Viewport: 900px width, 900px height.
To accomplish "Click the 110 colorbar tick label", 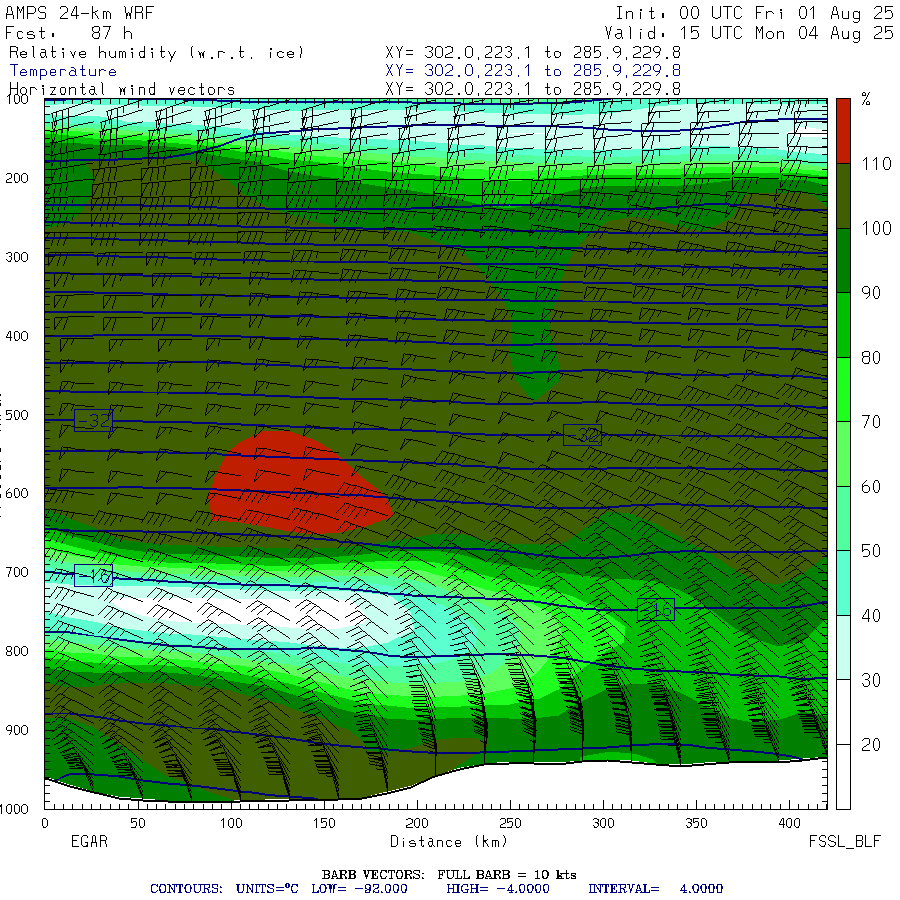I will [x=876, y=164].
